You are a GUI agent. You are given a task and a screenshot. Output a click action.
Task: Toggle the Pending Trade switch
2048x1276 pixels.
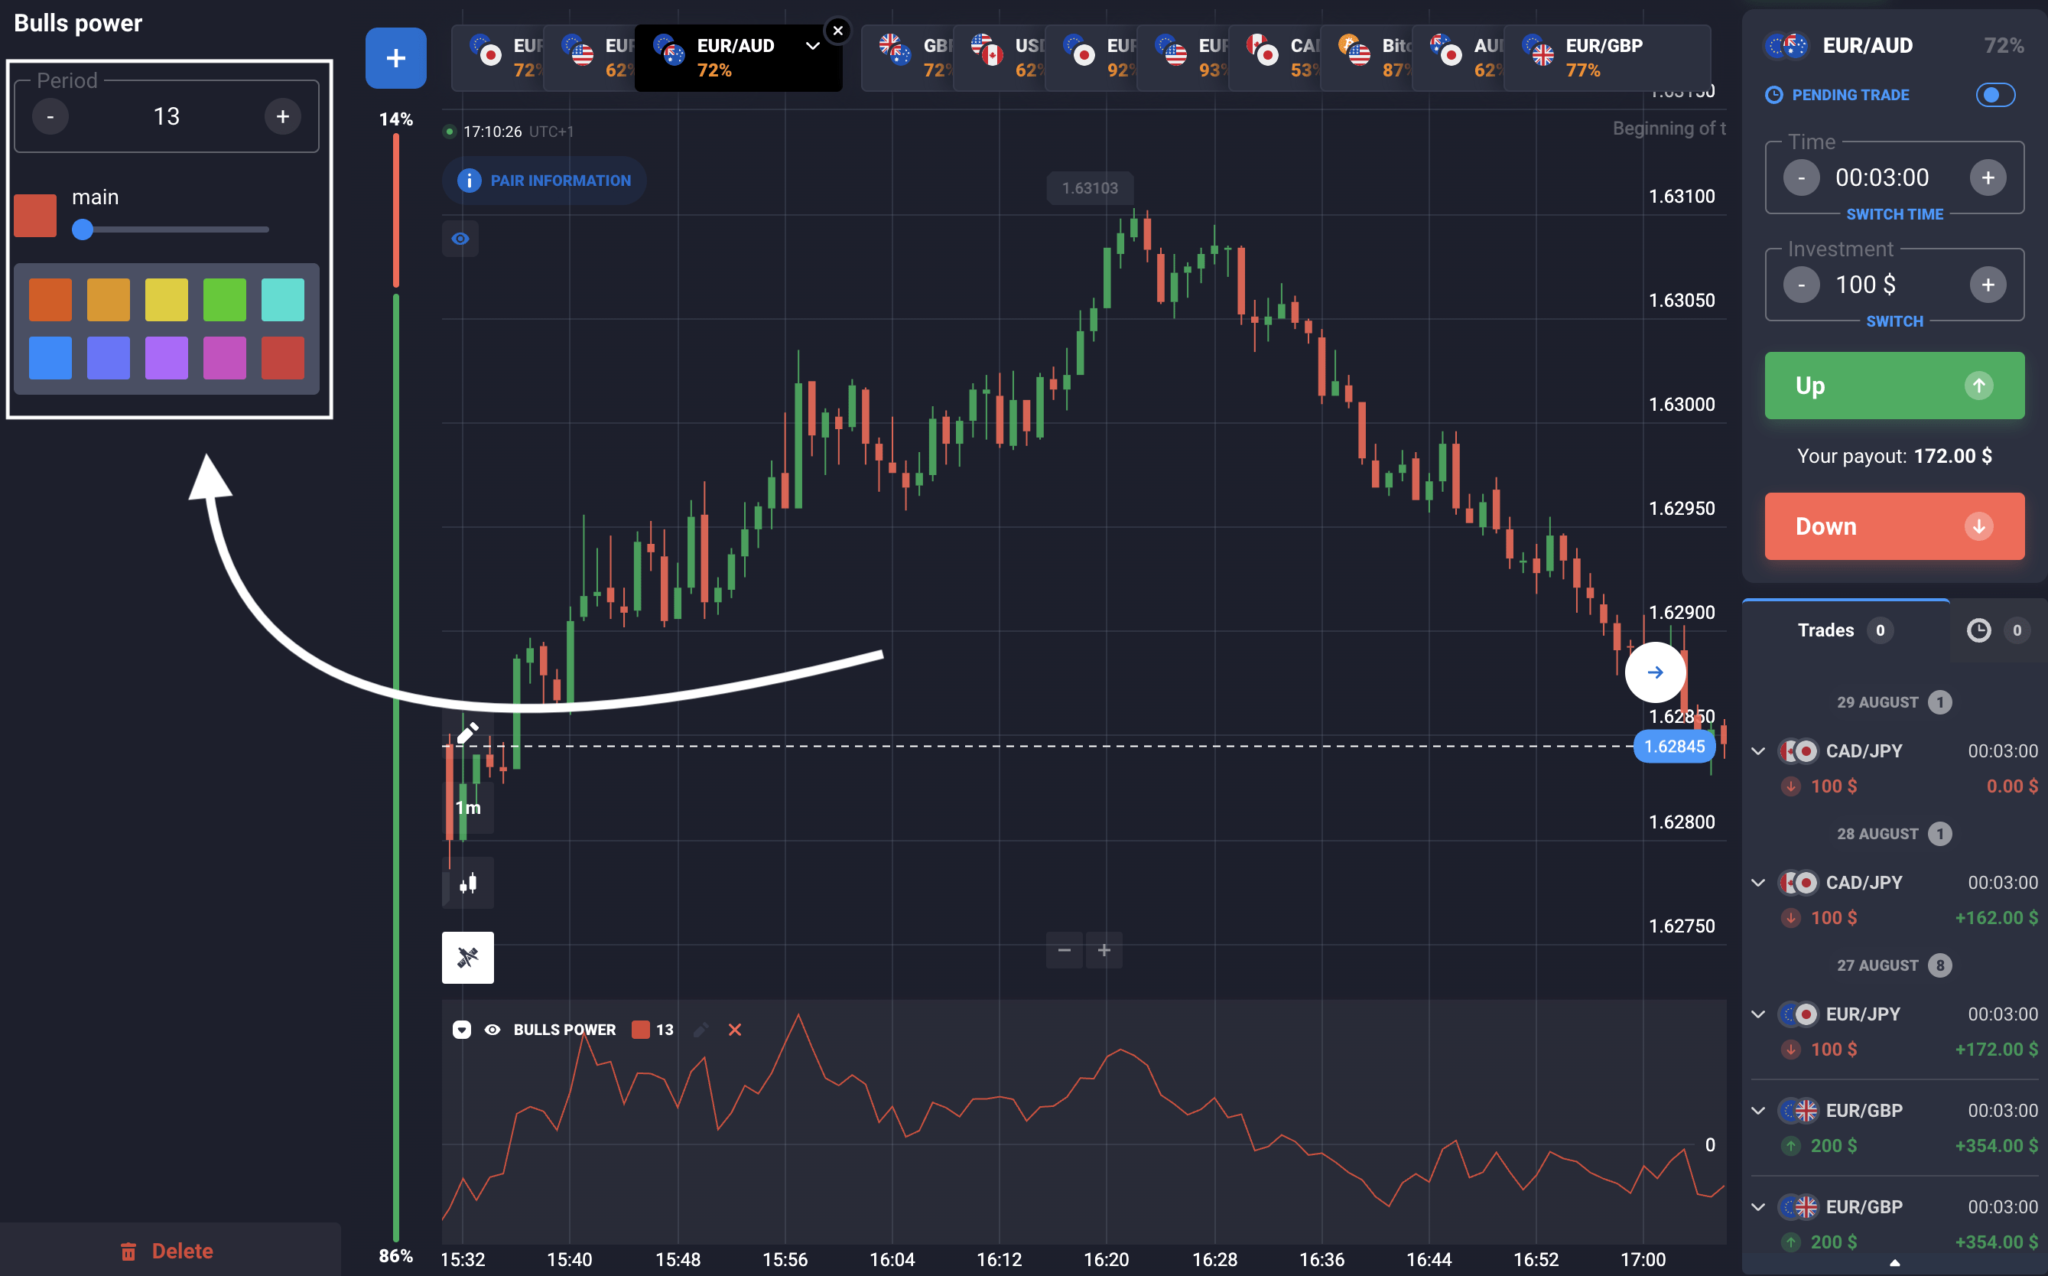[1995, 95]
